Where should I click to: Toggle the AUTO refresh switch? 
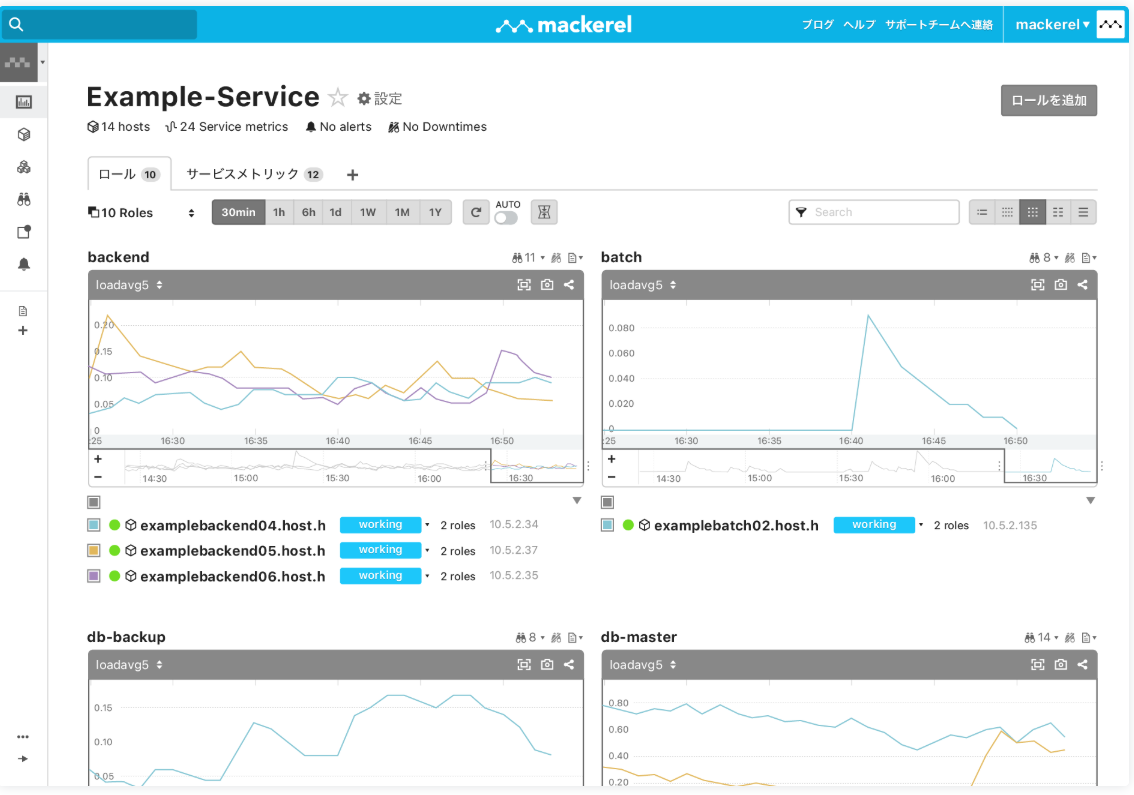[506, 218]
